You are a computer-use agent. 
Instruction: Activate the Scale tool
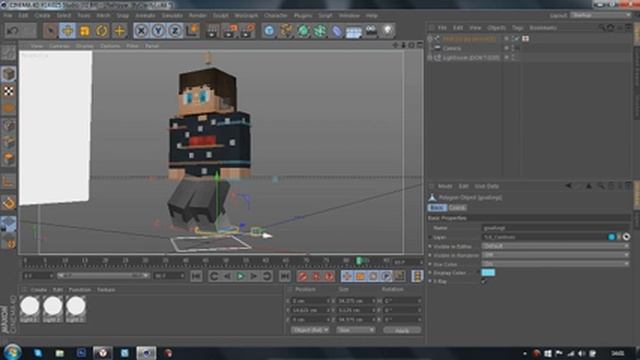[x=84, y=31]
